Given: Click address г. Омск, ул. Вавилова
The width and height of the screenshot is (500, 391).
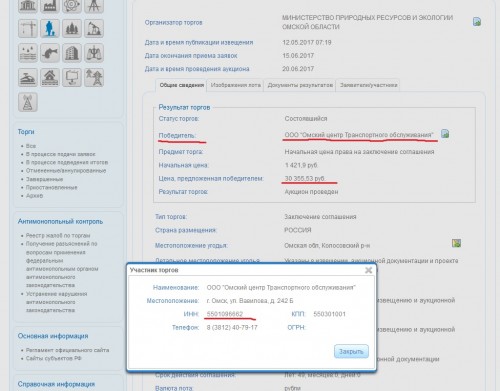Looking at the screenshot, I should click(250, 301).
